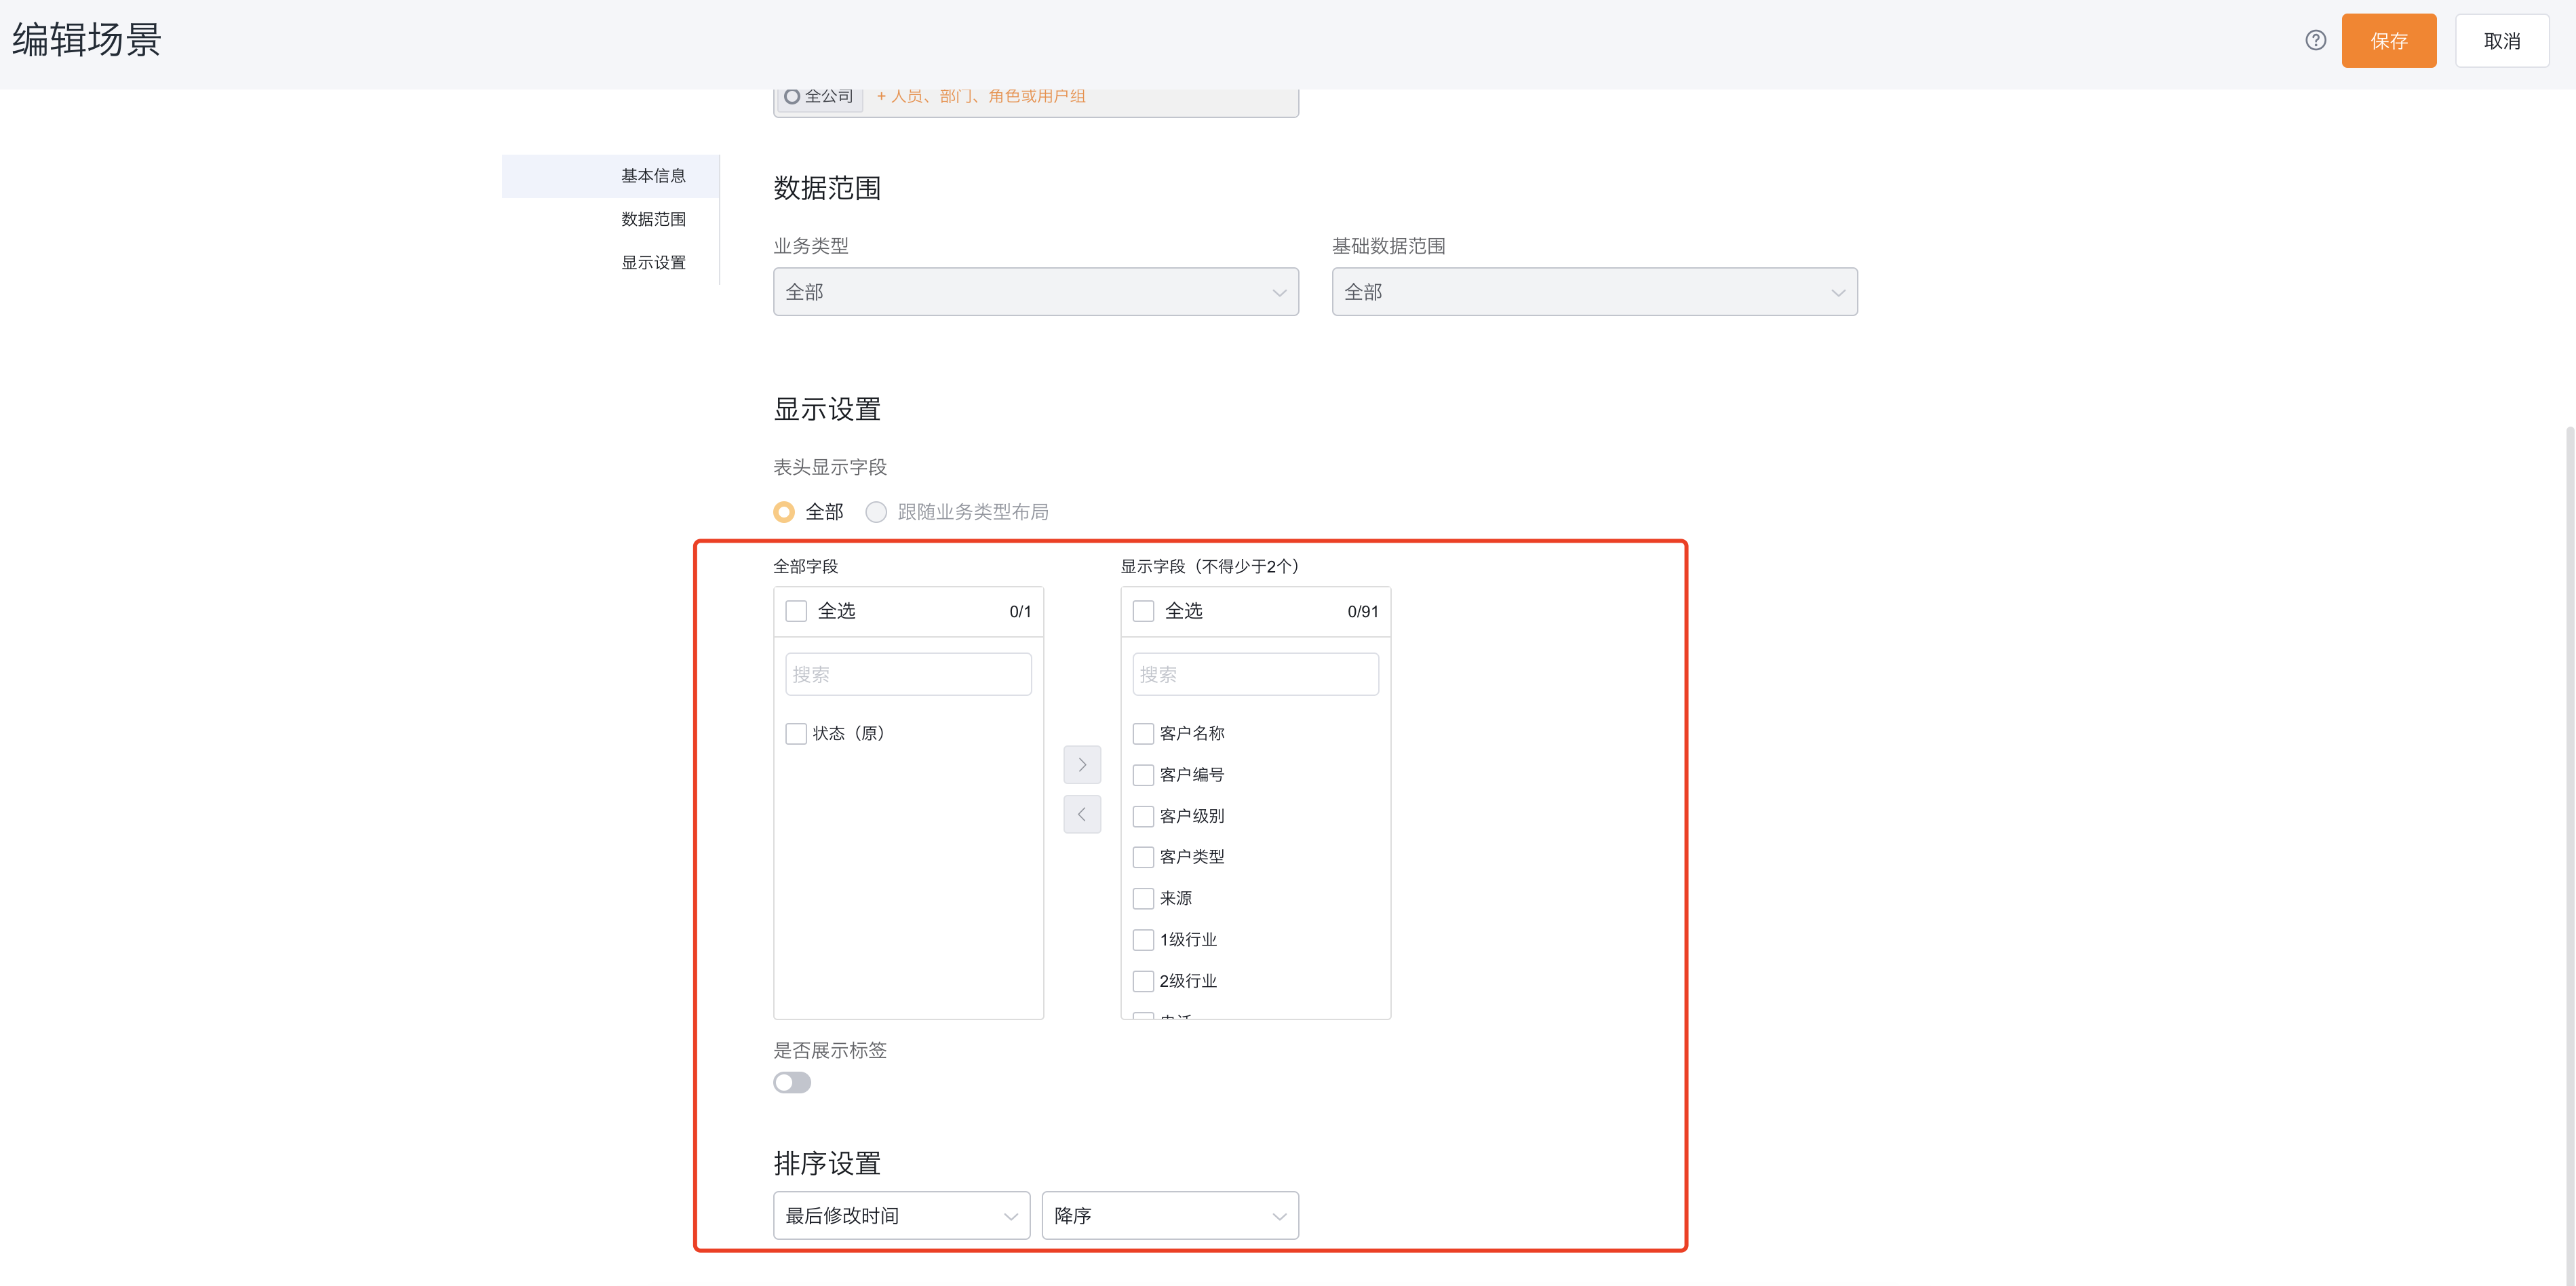Switch to the 数据范围 section
Image resolution: width=2576 pixels, height=1286 pixels.
654,219
